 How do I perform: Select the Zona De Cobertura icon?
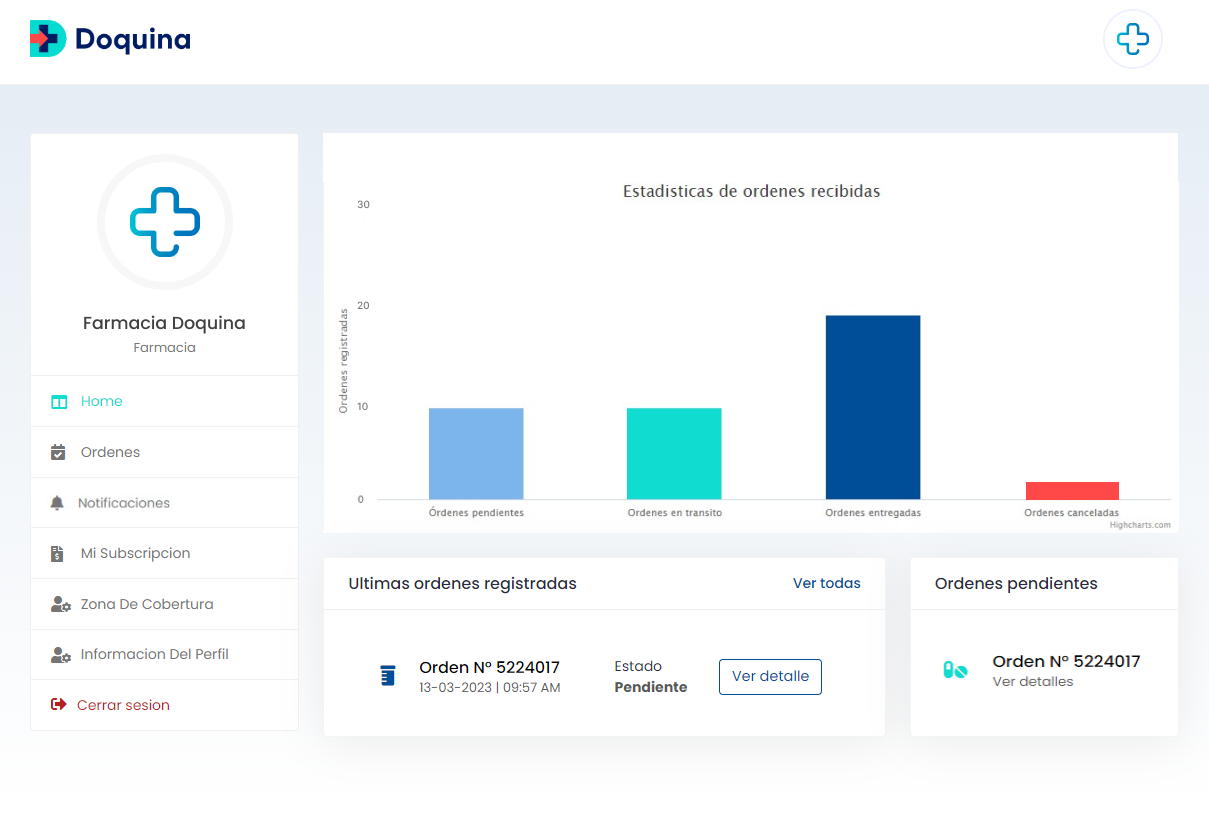pyautogui.click(x=59, y=603)
